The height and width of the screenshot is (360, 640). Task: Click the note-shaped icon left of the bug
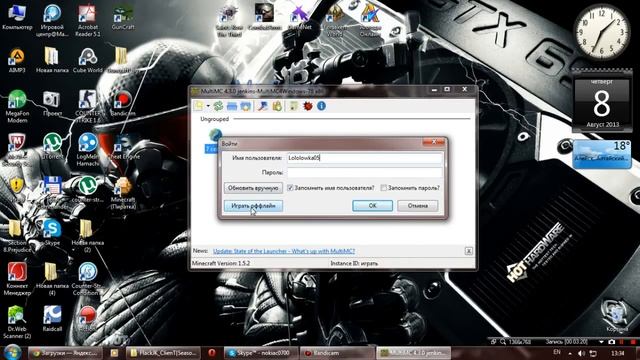[x=293, y=106]
